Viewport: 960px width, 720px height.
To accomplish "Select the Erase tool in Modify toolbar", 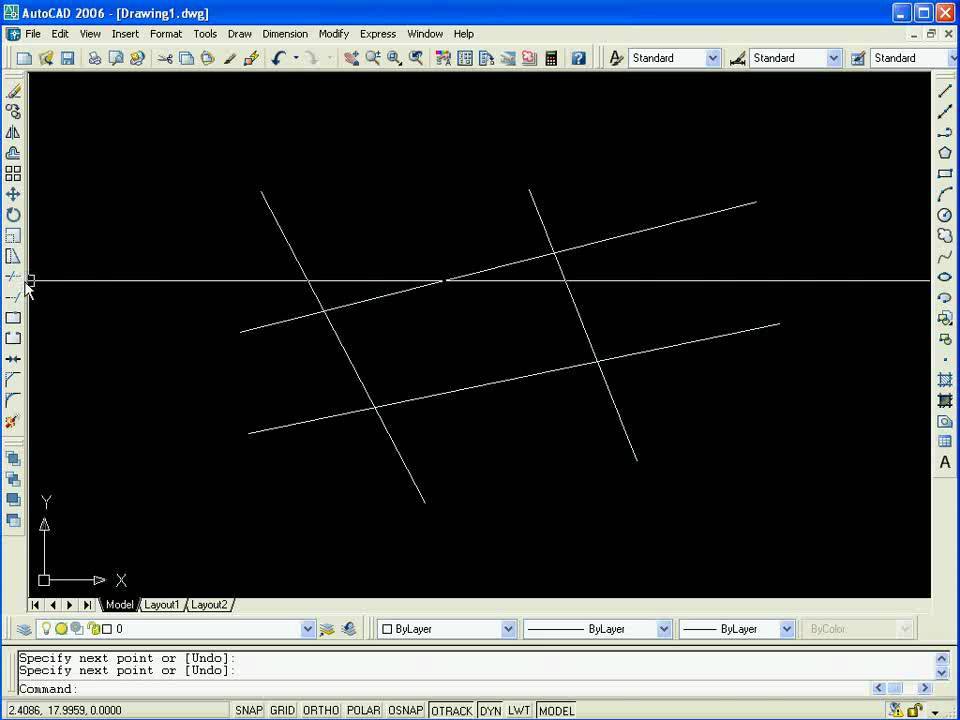I will click(13, 91).
